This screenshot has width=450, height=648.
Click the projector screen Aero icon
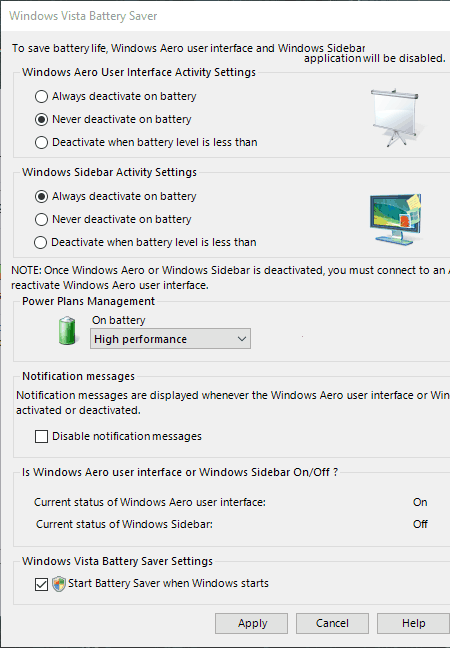395,117
